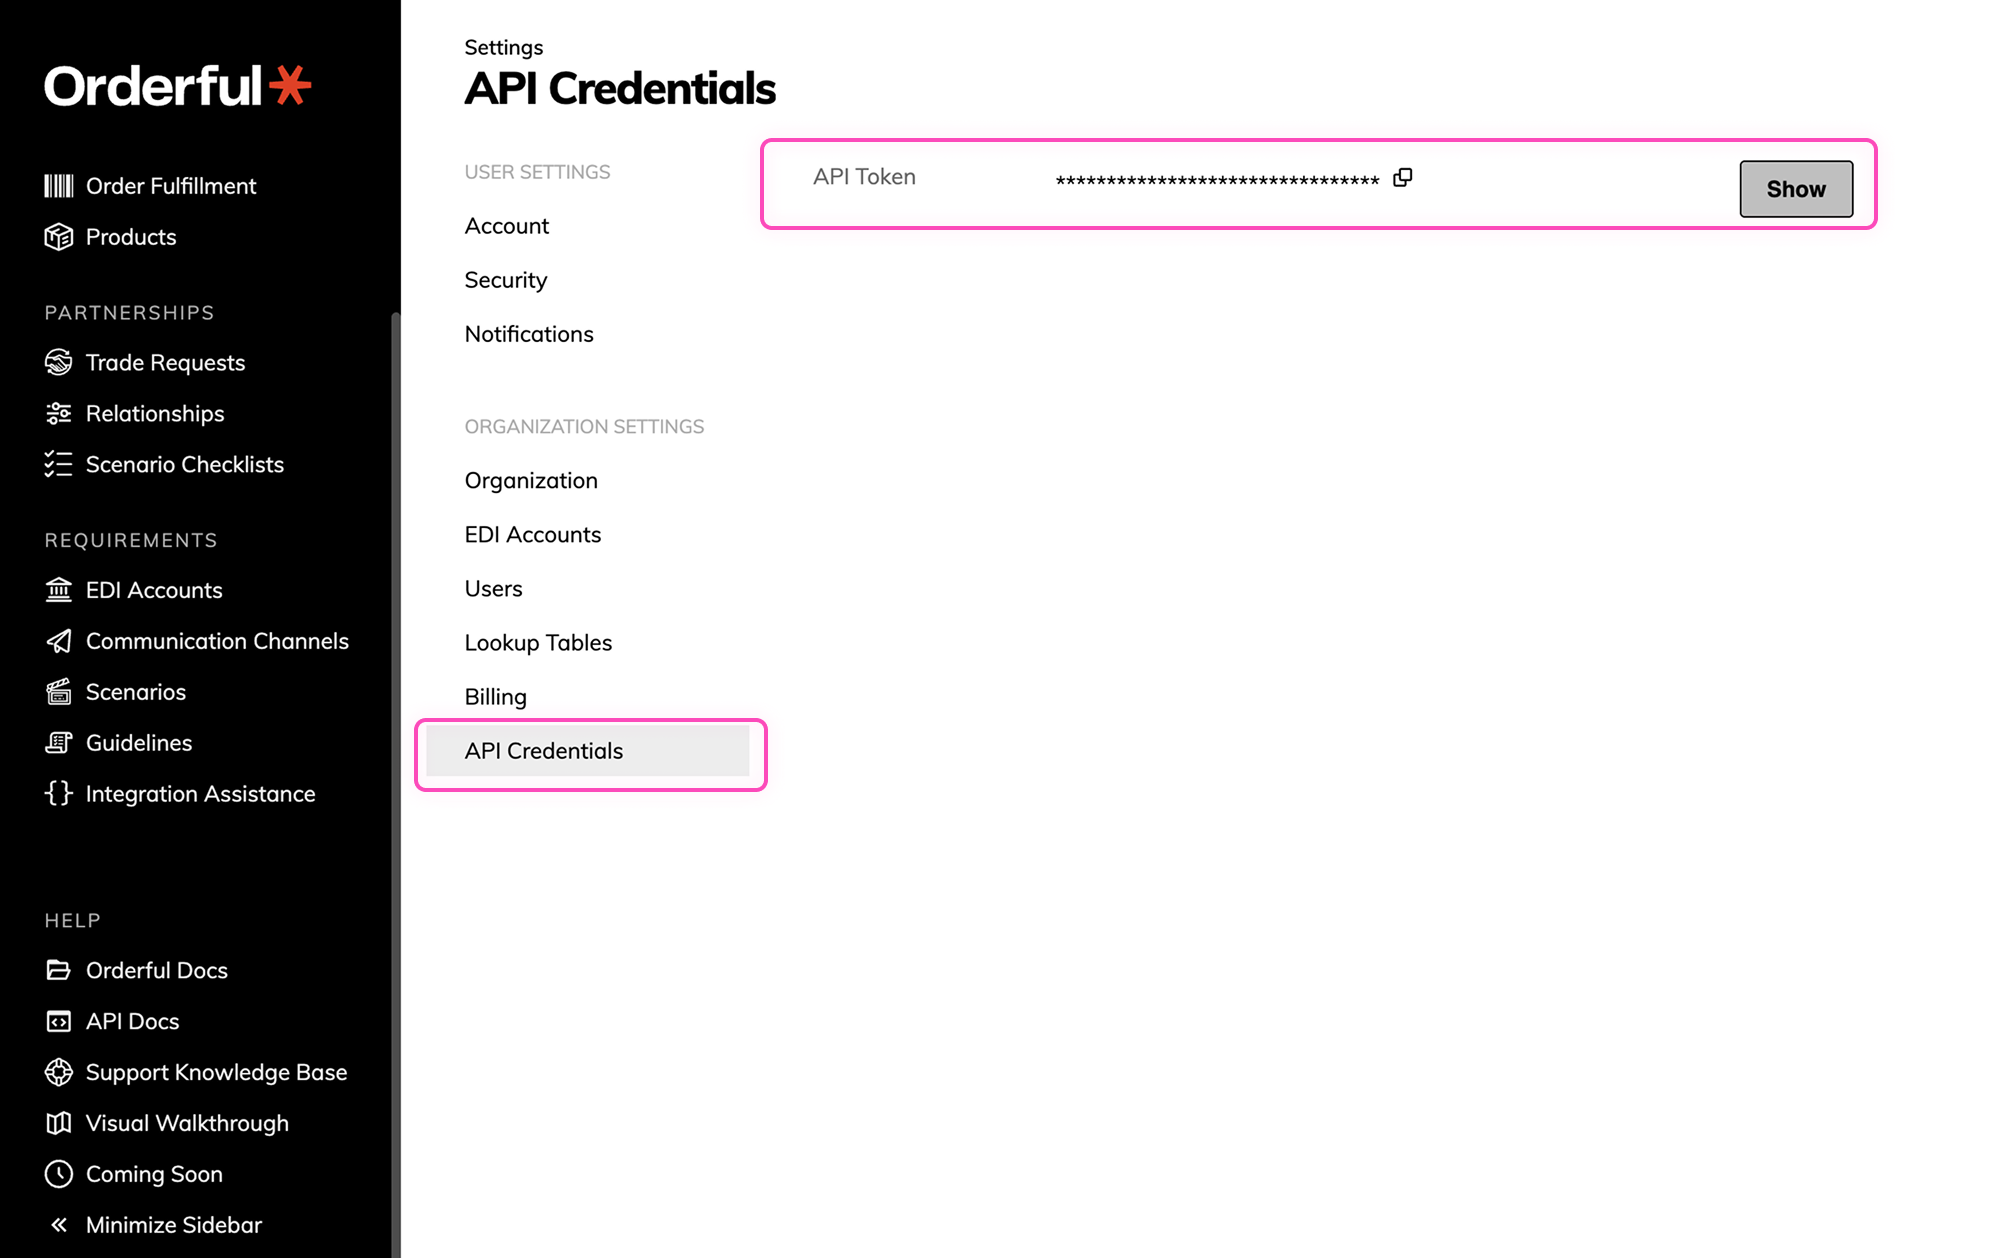
Task: Open Support Knowledge Base globe icon
Action: (60, 1072)
